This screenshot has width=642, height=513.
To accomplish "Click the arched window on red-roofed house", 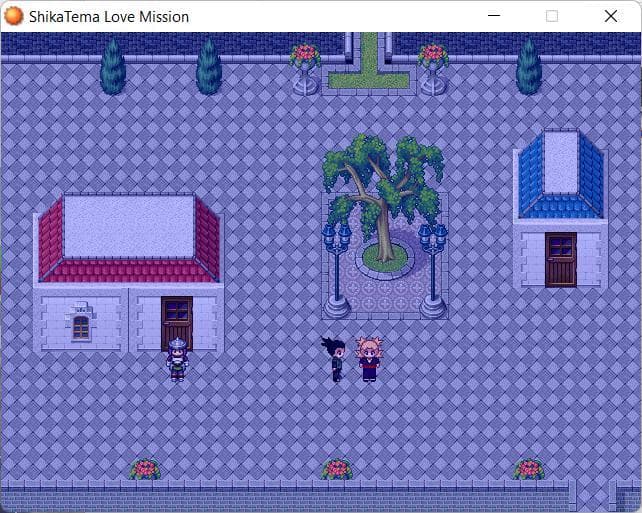I will (x=81, y=328).
